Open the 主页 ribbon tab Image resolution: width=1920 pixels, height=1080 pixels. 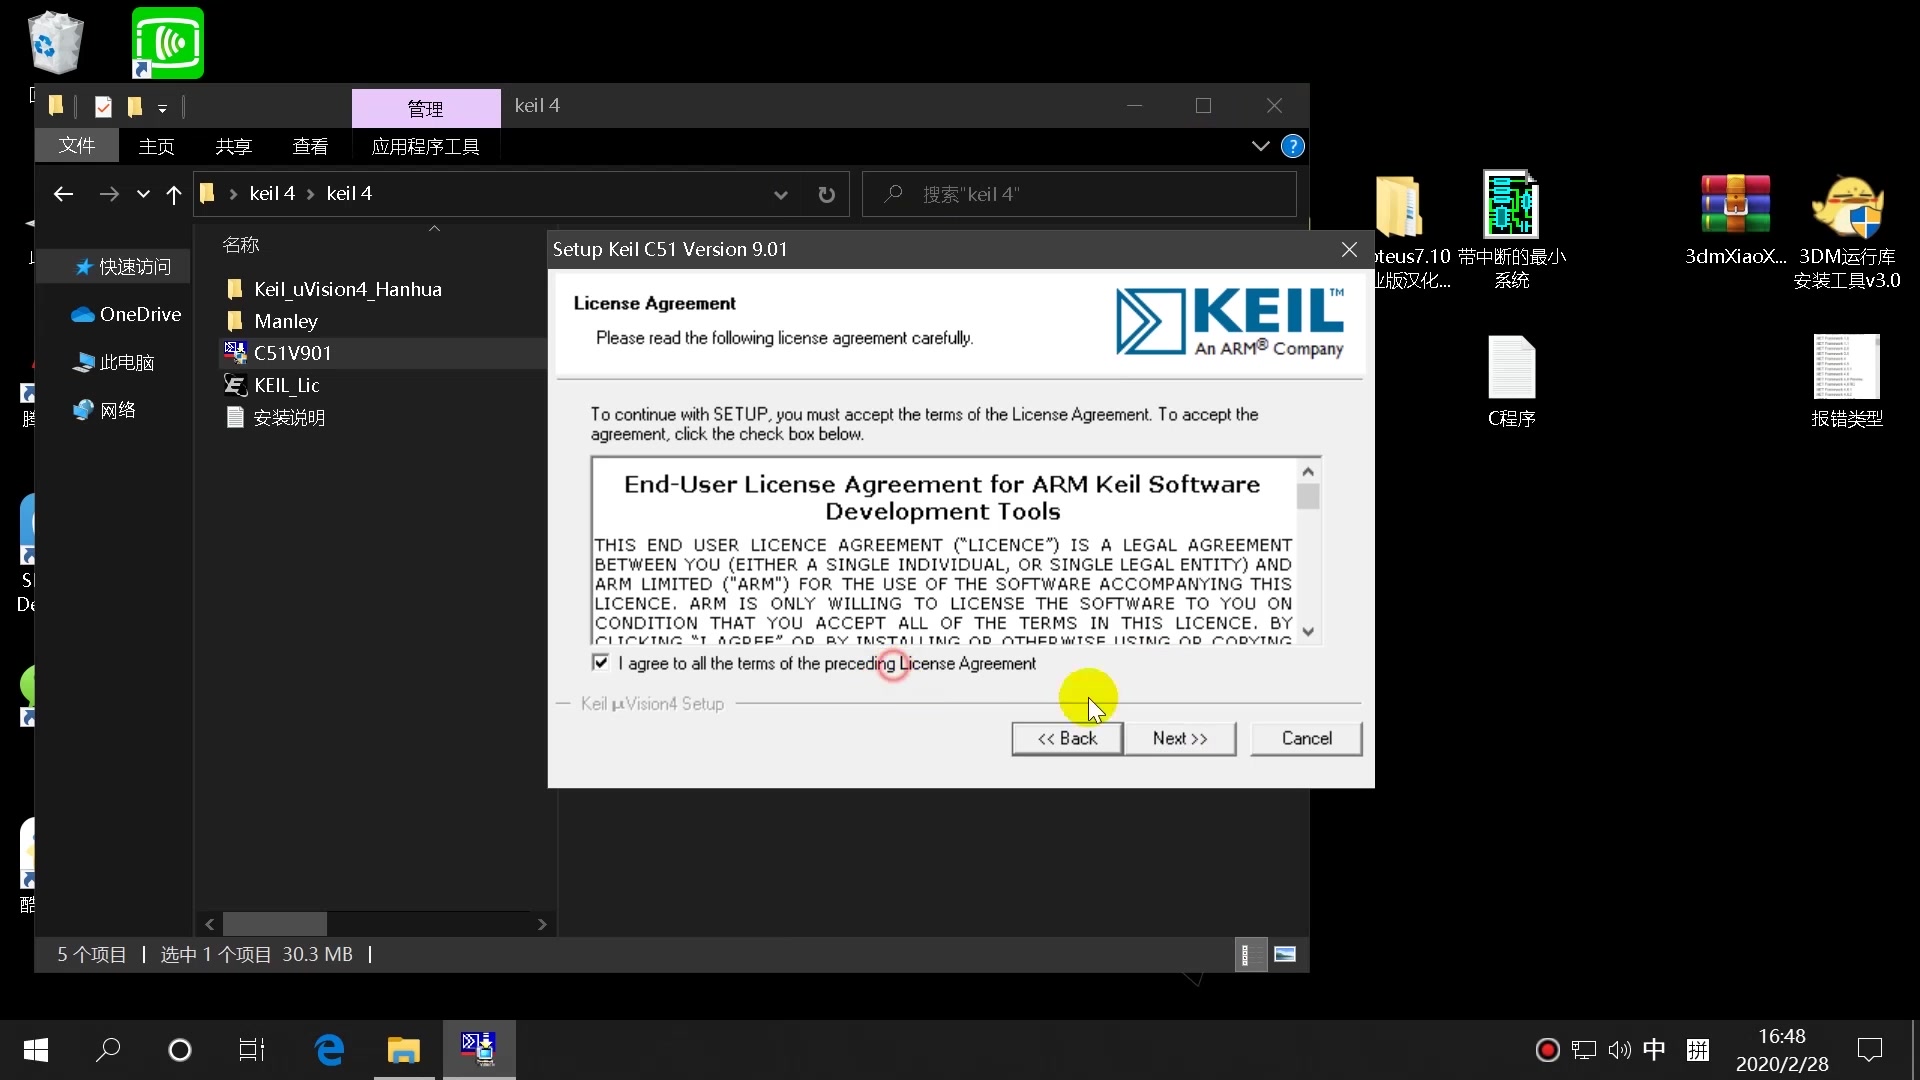156,146
